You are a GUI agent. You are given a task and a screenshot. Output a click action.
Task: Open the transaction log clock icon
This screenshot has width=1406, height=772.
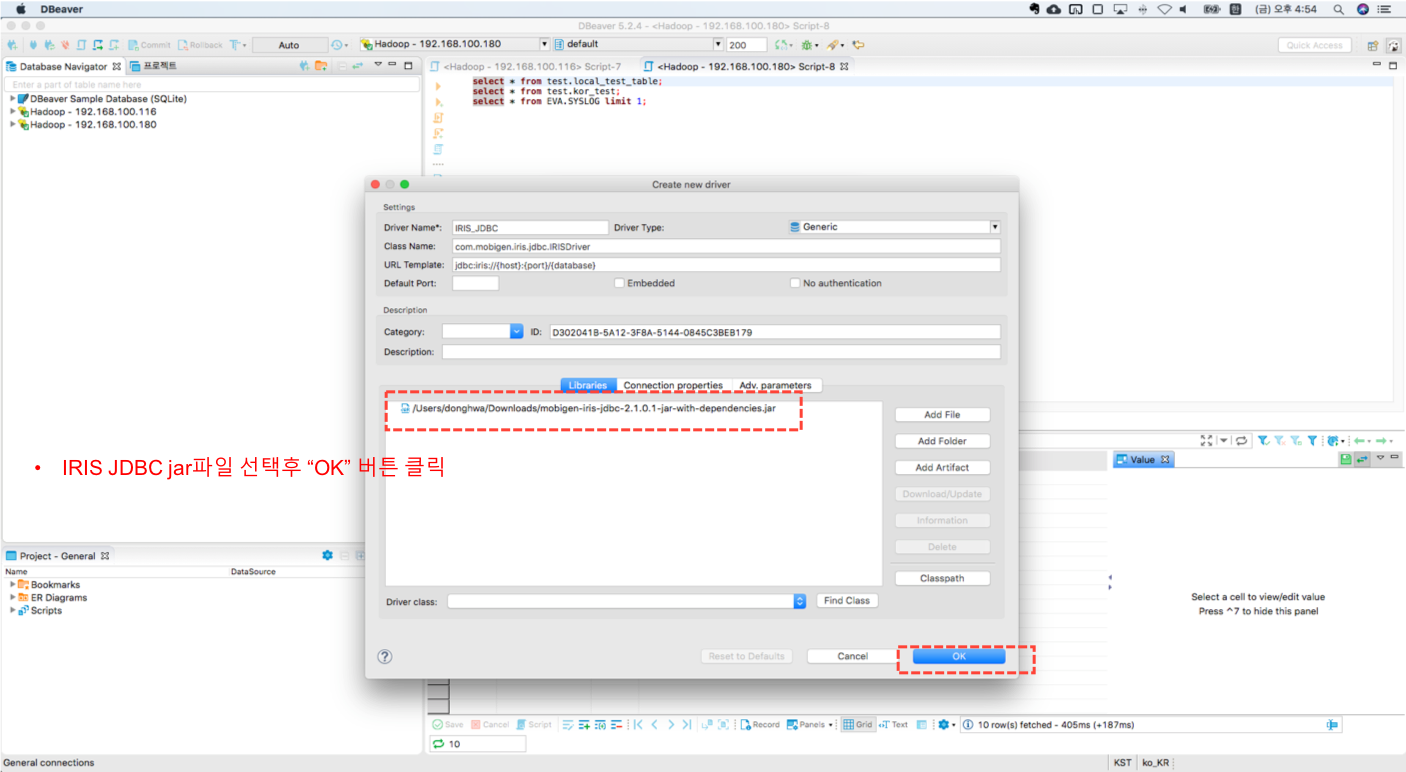(x=337, y=45)
